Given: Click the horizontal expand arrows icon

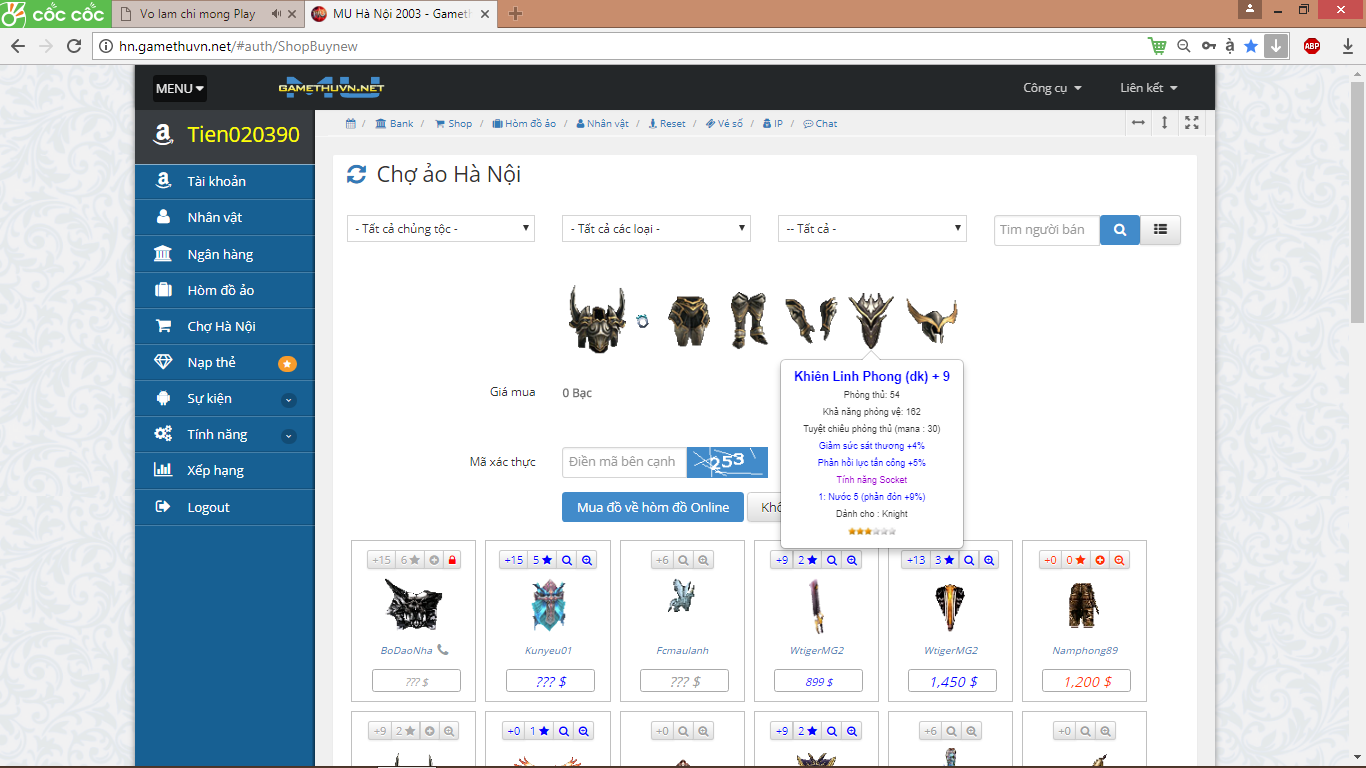Looking at the screenshot, I should (1138, 122).
